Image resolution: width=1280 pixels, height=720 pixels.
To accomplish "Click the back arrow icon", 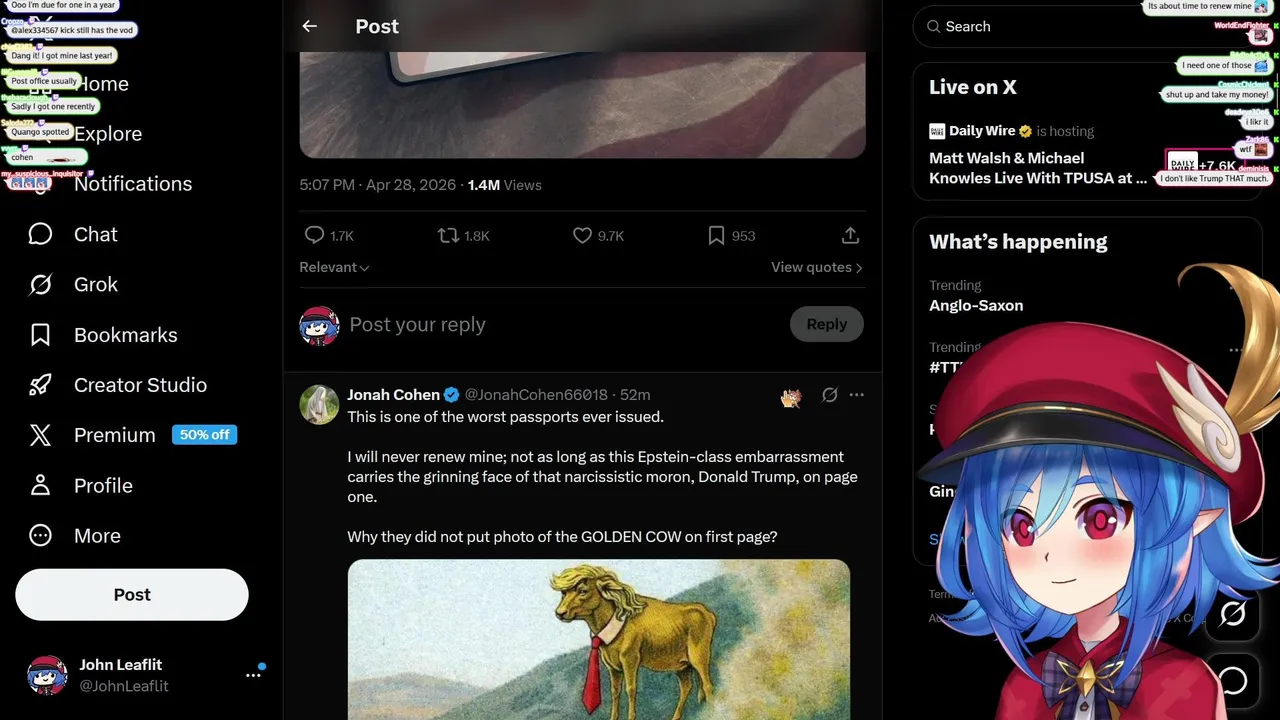I will [310, 27].
